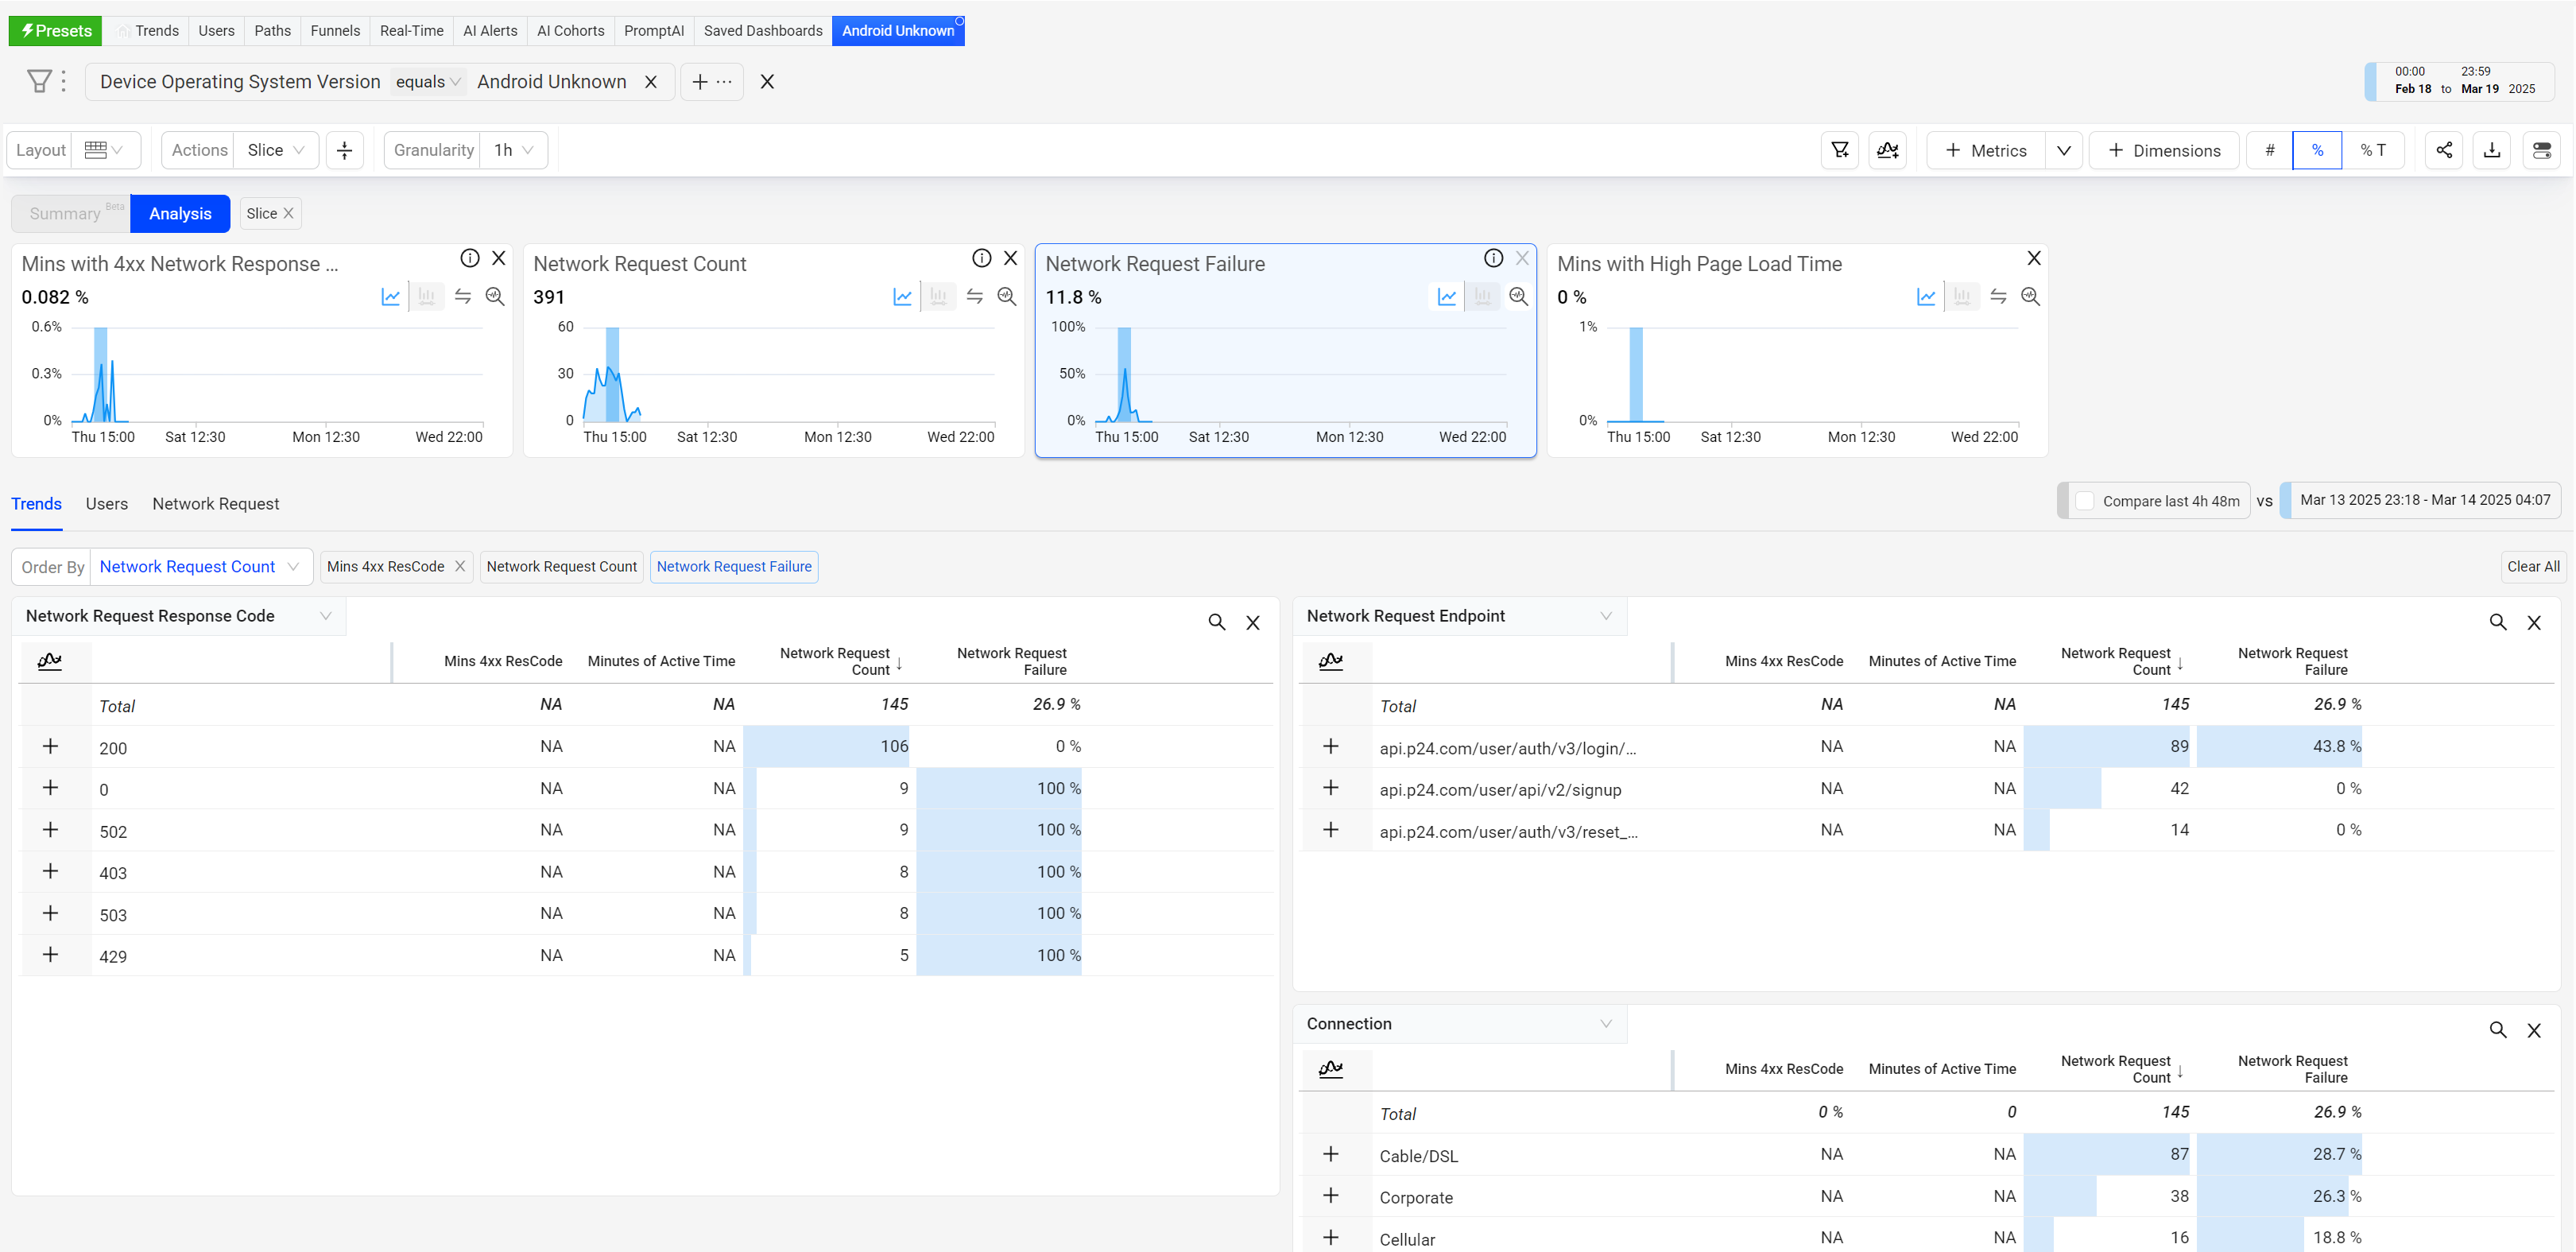
Task: Select the percent (%) display mode
Action: (2317, 150)
